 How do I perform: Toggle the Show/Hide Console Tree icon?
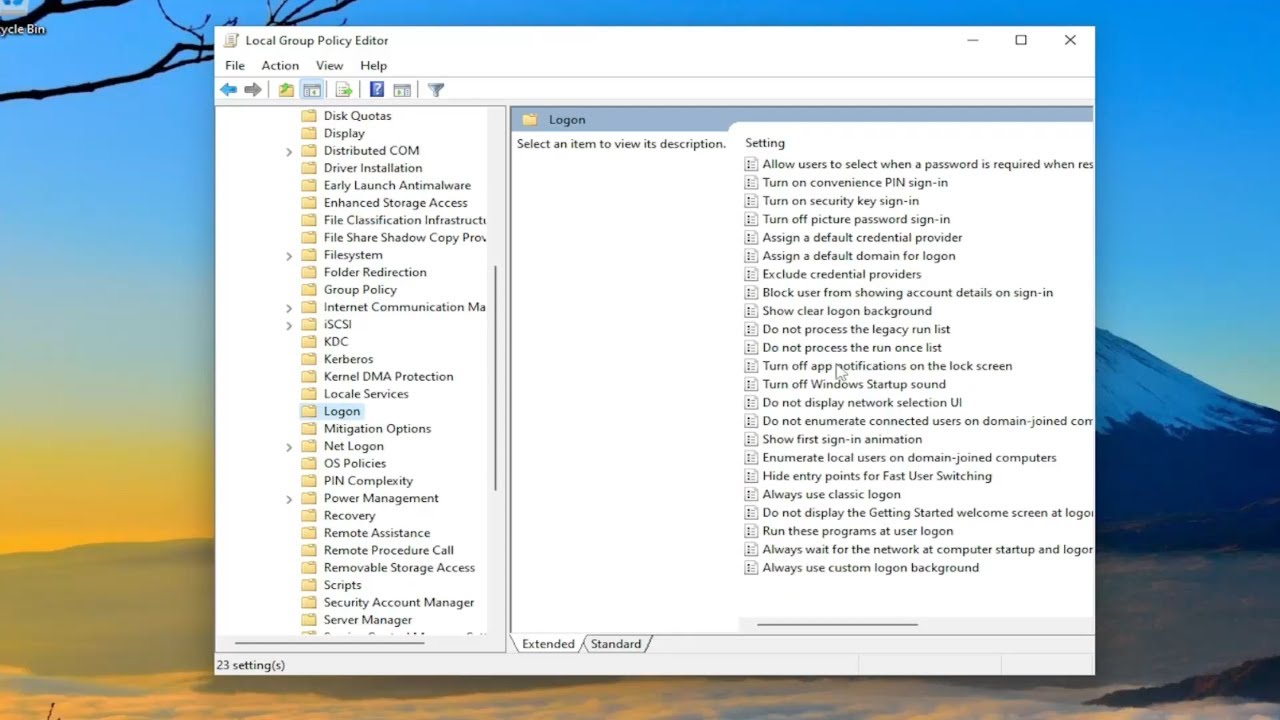(312, 90)
